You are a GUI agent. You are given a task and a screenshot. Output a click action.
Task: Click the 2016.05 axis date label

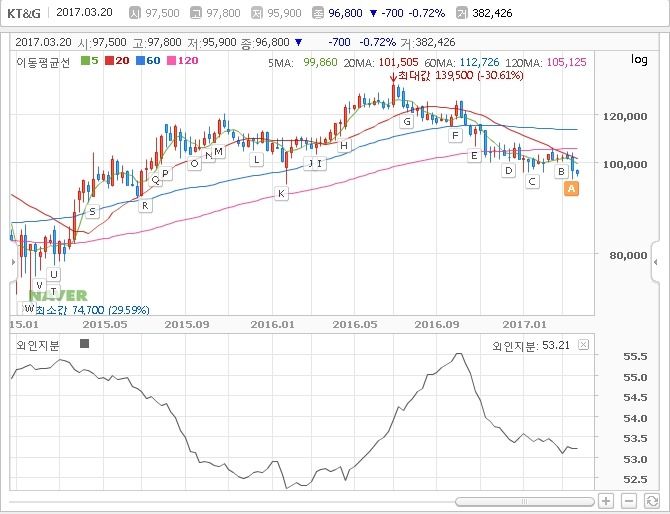pyautogui.click(x=355, y=324)
